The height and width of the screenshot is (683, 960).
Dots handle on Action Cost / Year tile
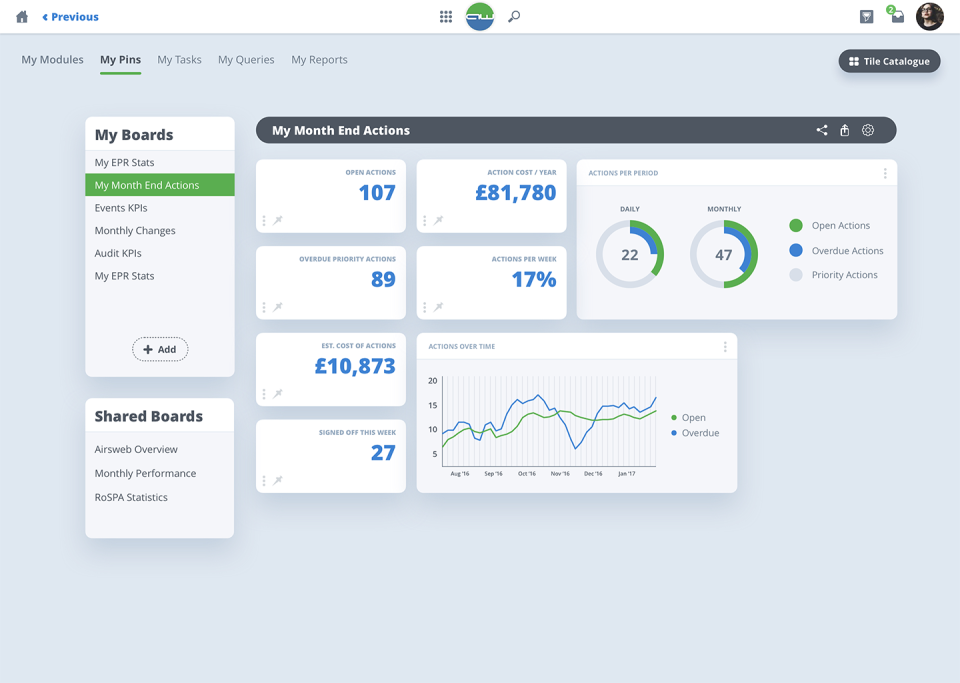coord(424,220)
